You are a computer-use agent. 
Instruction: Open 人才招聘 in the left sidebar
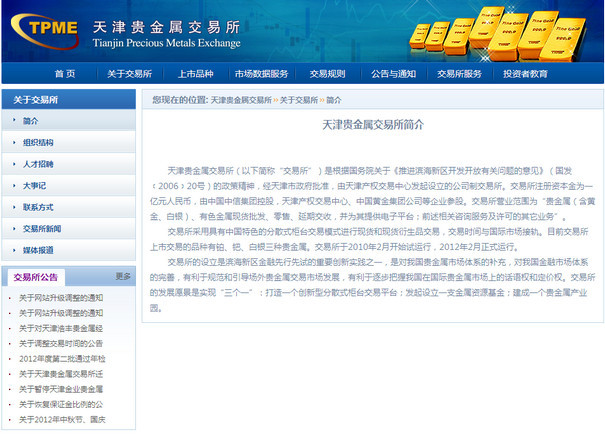[38, 164]
